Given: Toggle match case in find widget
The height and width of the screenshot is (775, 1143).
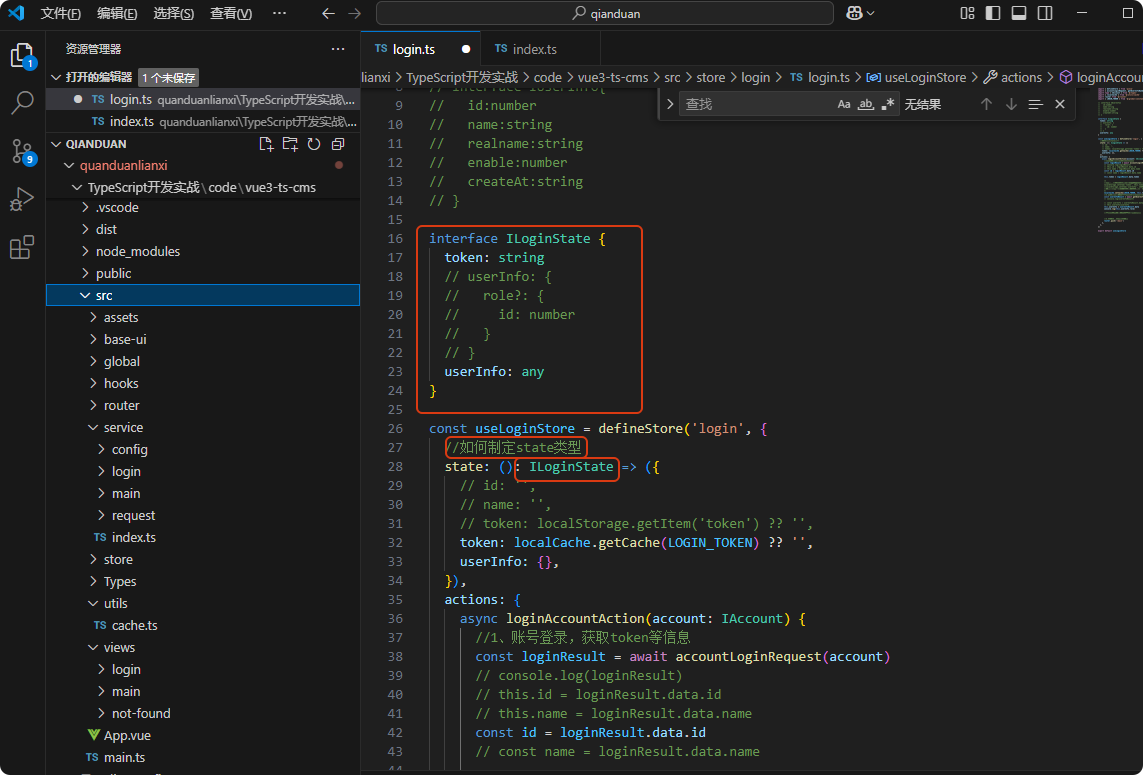Looking at the screenshot, I should (x=844, y=104).
